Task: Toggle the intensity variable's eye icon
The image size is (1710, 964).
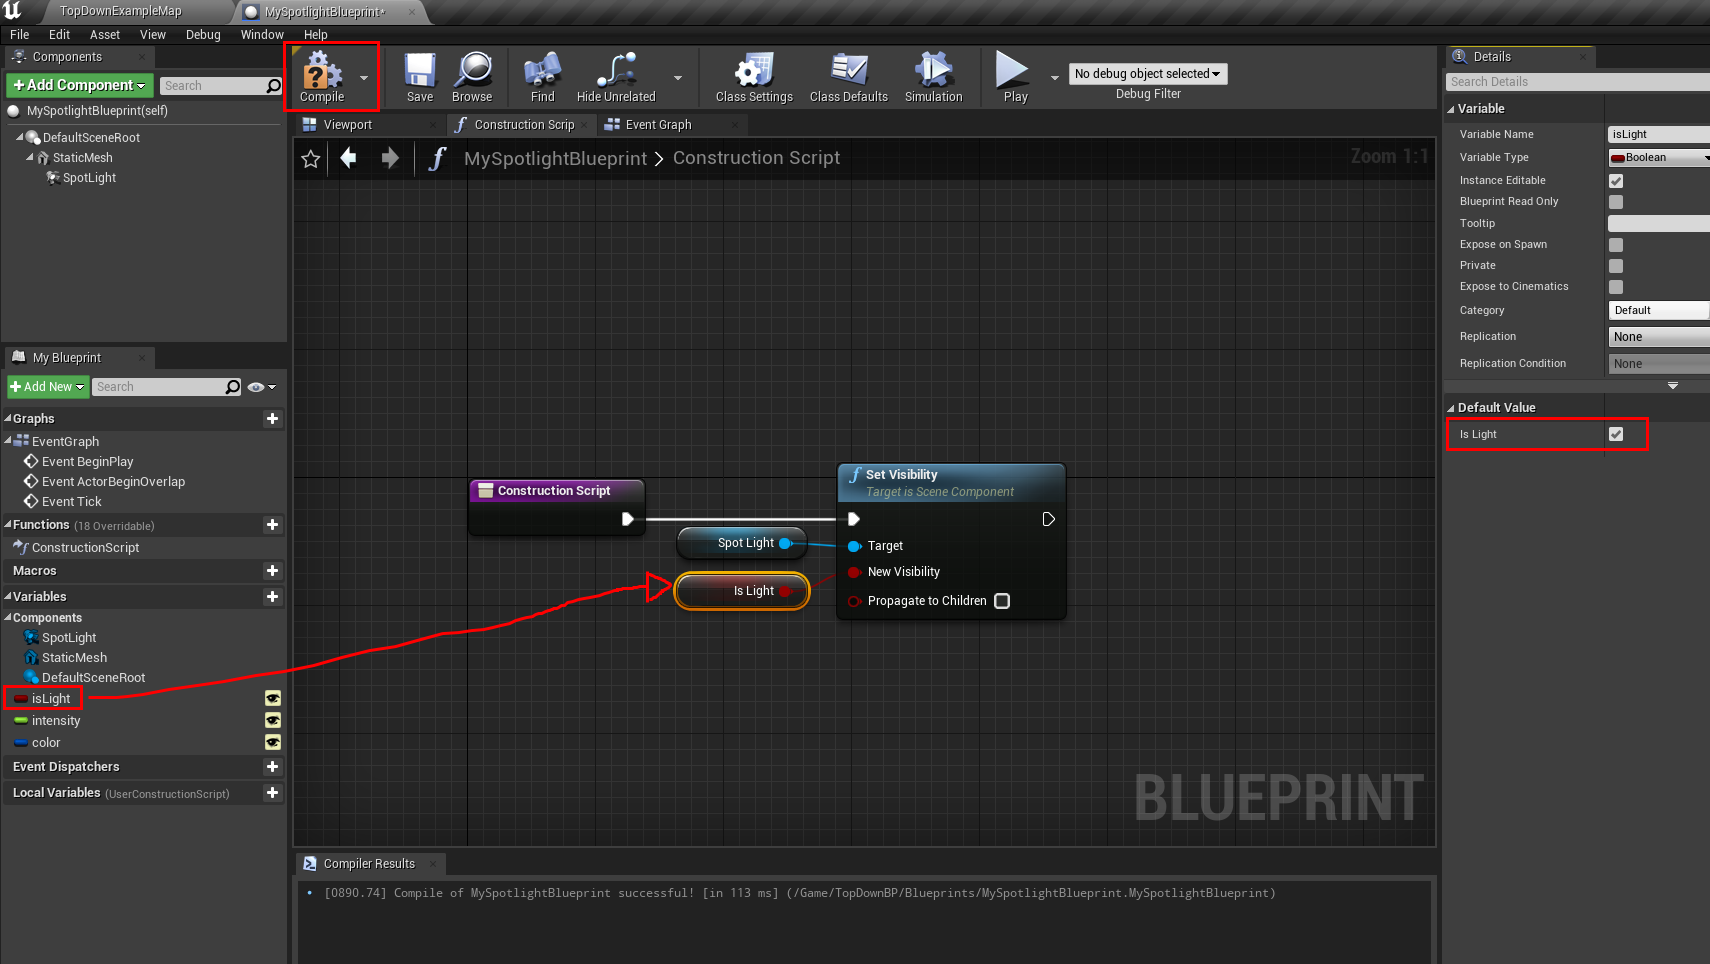Action: click(272, 721)
